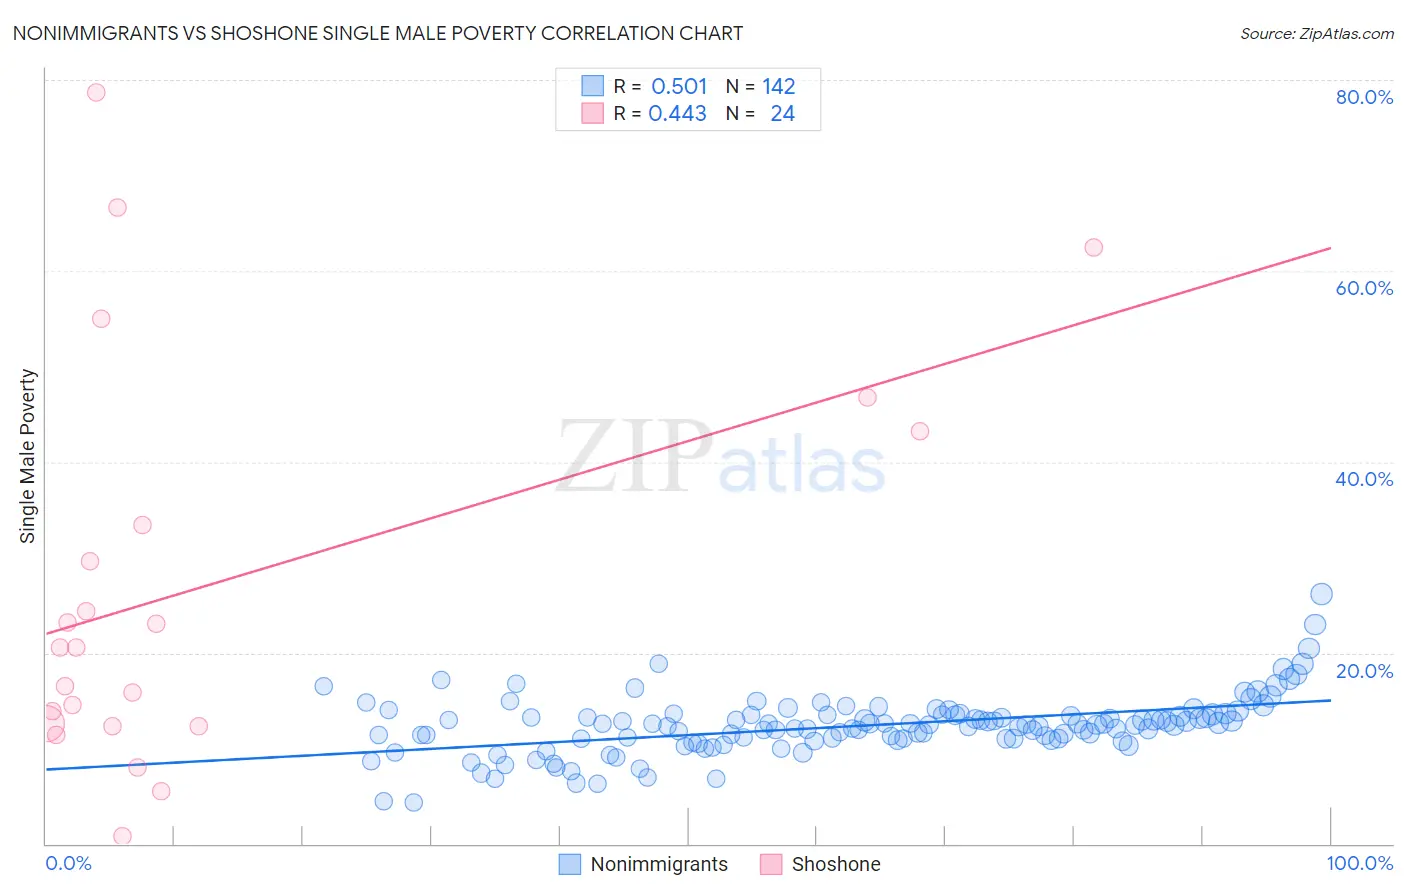Open the ZipAtlas.com source link
This screenshot has width=1406, height=892.
pyautogui.click(x=1317, y=33)
